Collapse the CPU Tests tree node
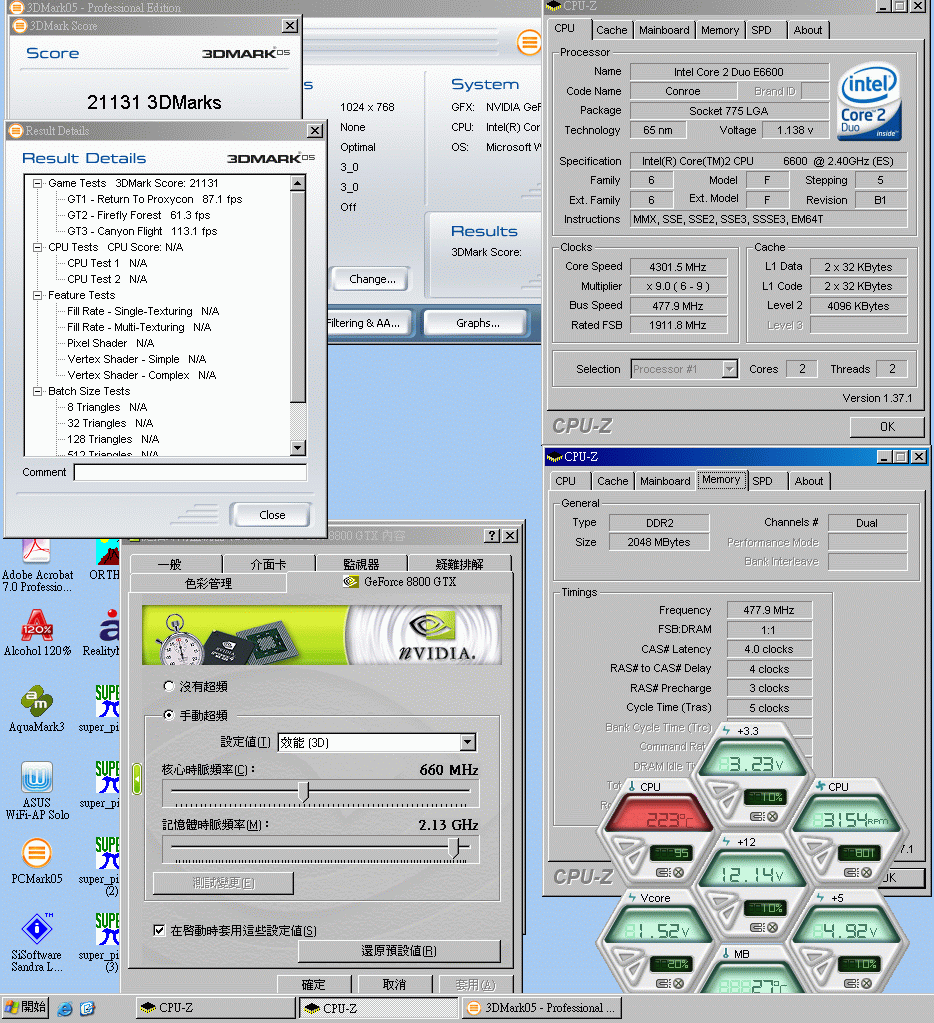Viewport: 934px width, 1023px height. pyautogui.click(x=37, y=247)
